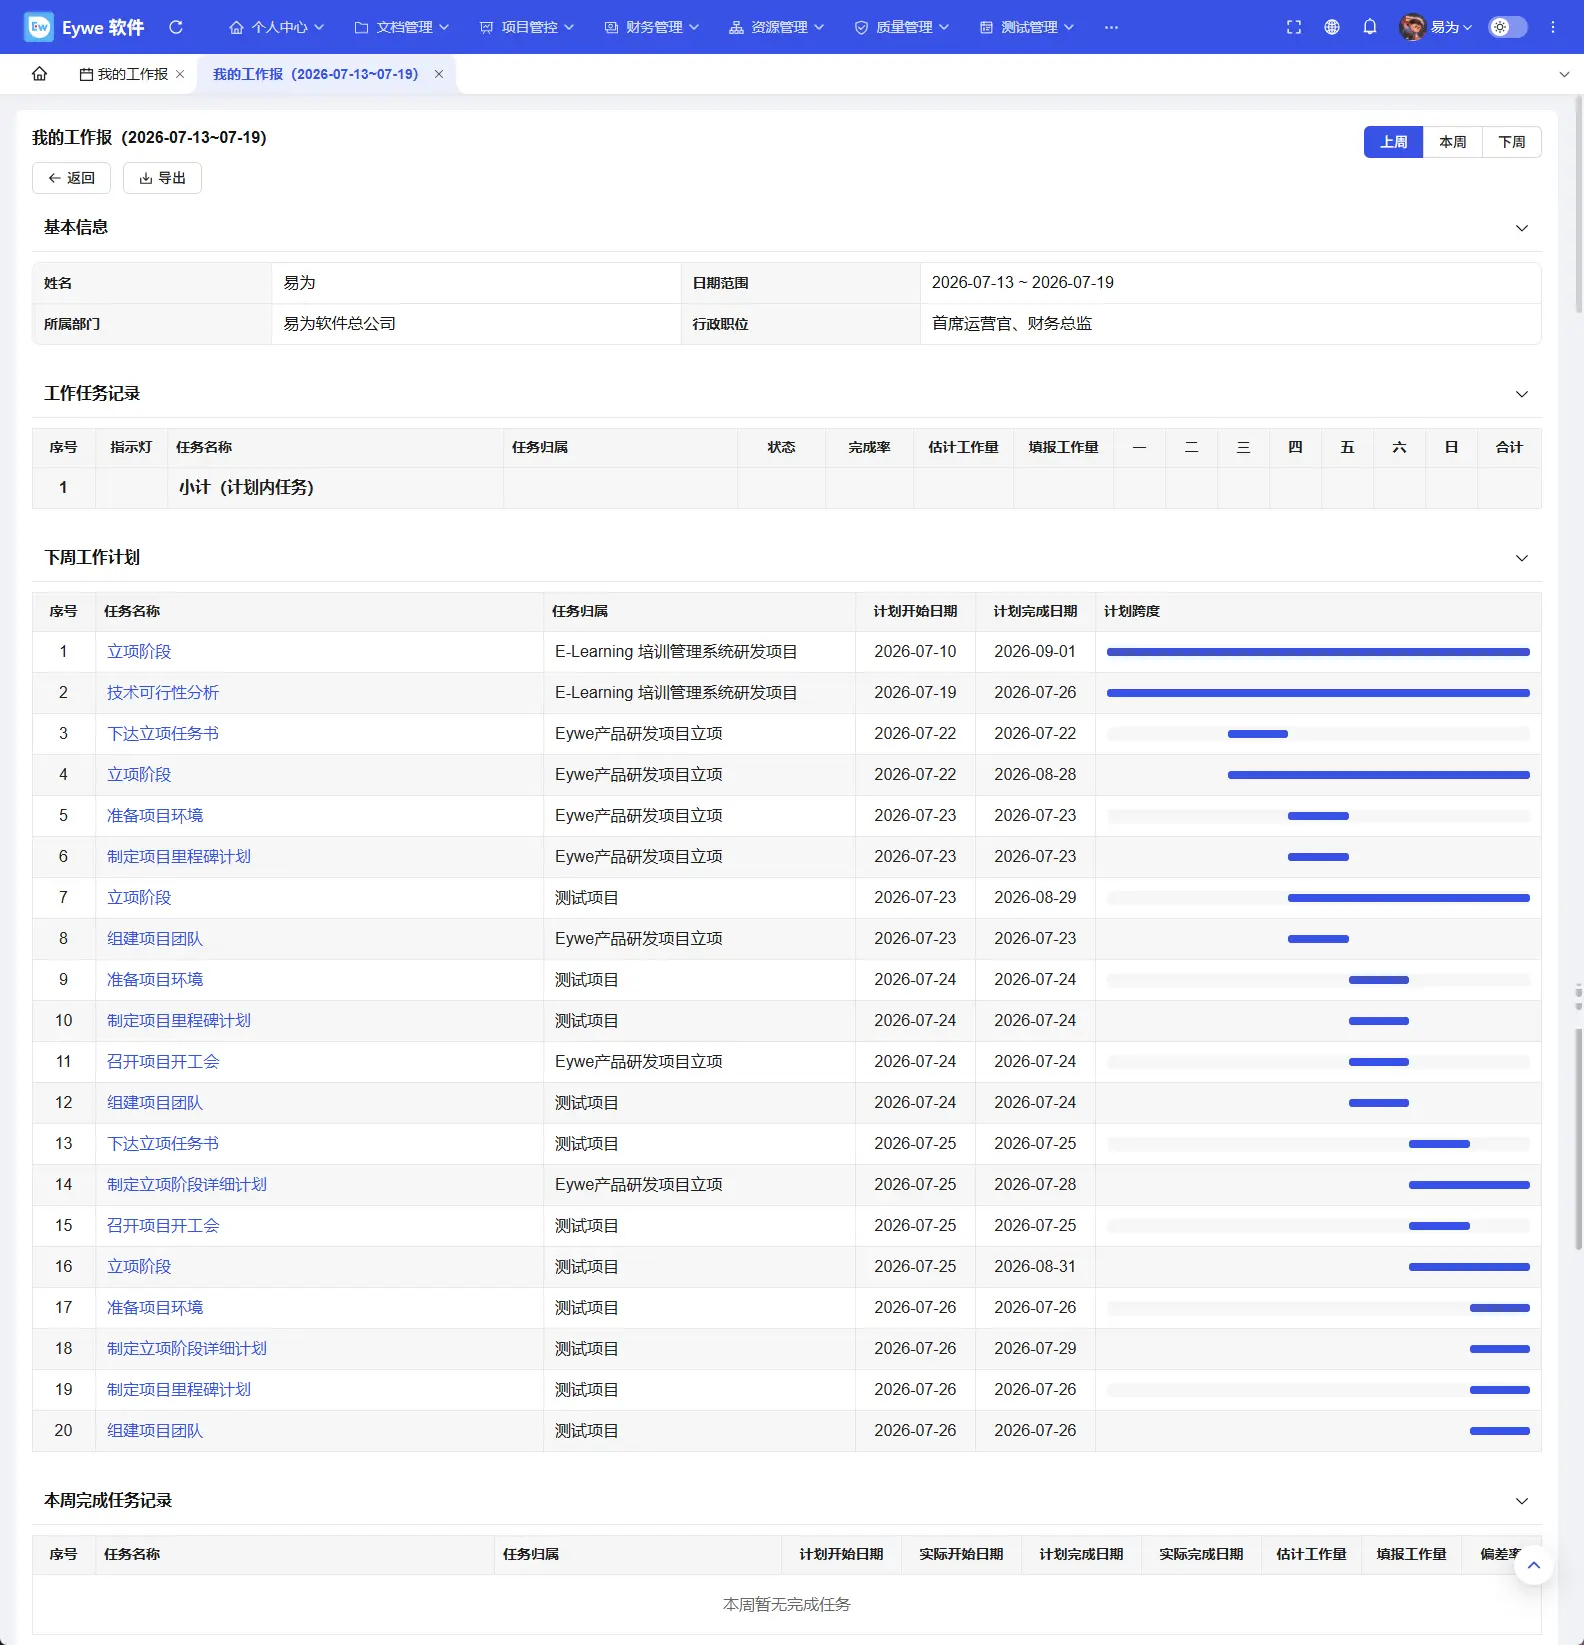Click the Eywe software logo icon
Image resolution: width=1584 pixels, height=1645 pixels.
pos(39,27)
